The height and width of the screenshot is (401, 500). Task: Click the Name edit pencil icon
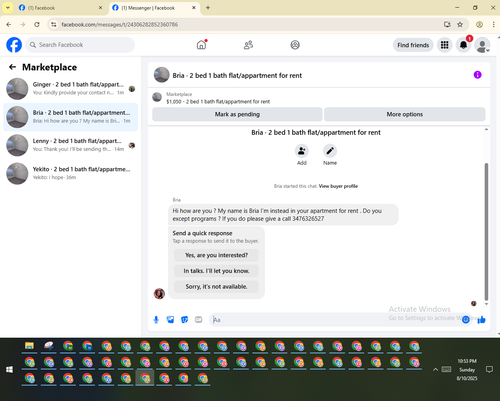point(330,151)
